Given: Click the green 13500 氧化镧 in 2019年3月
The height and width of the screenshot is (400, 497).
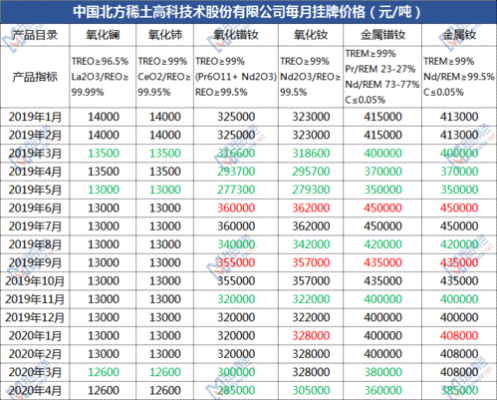Looking at the screenshot, I should (103, 153).
